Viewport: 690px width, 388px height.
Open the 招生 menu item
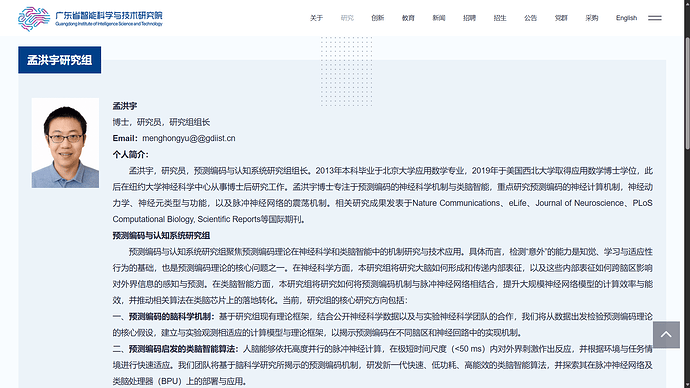500,18
